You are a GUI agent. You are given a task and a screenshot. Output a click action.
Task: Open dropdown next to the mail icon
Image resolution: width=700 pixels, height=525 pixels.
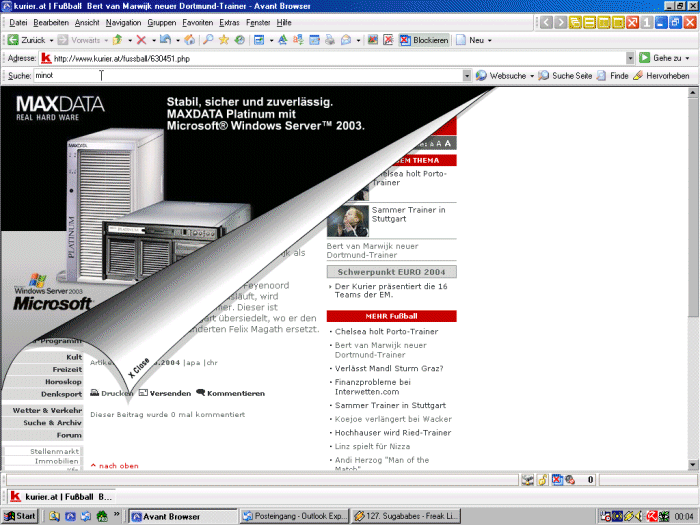tap(358, 40)
